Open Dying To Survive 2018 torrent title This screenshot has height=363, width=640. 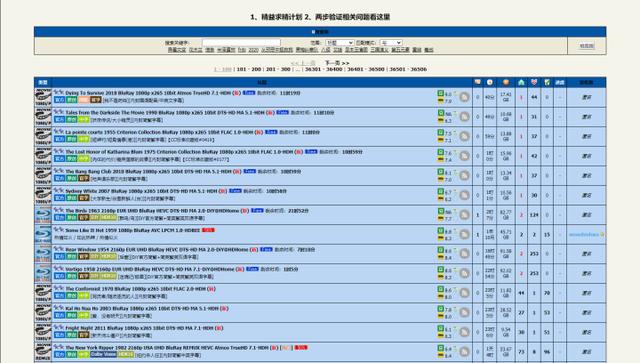[x=148, y=93]
